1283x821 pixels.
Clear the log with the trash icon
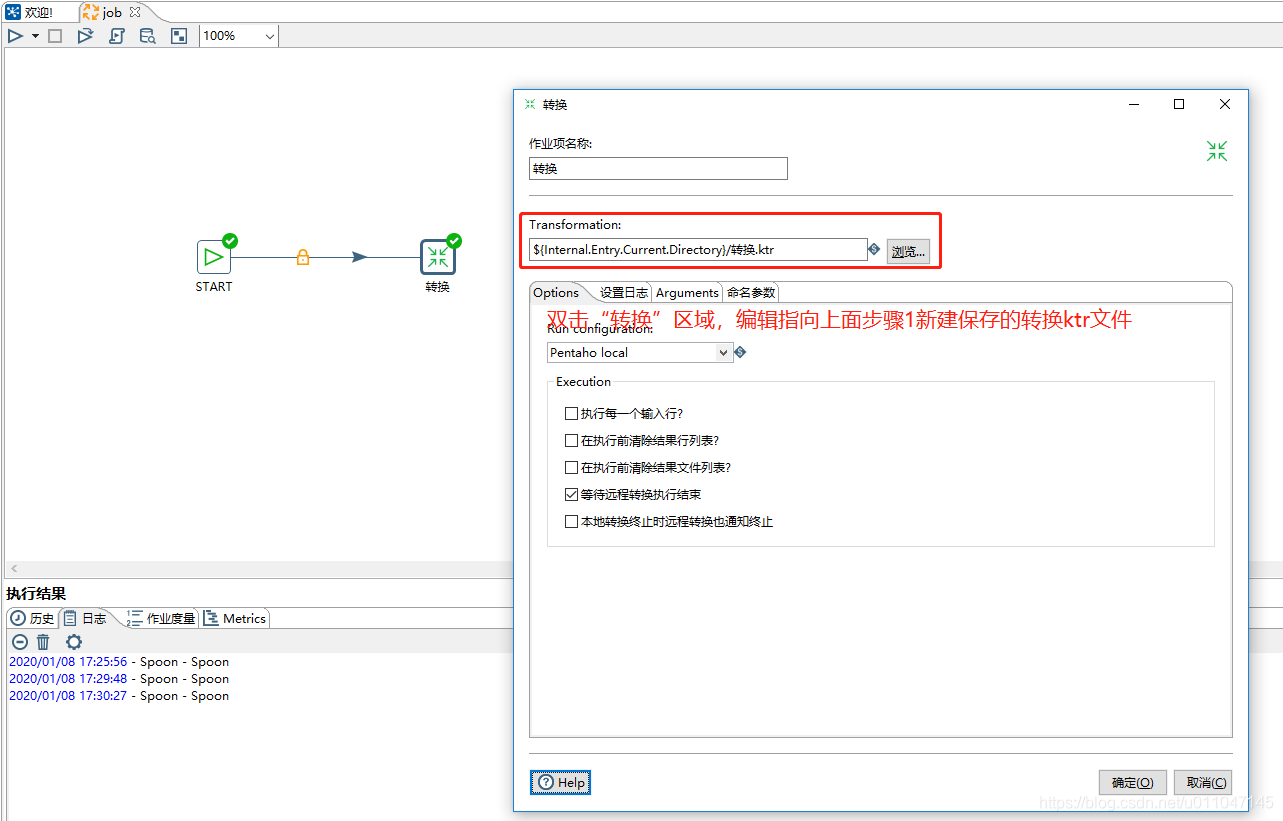coord(43,642)
